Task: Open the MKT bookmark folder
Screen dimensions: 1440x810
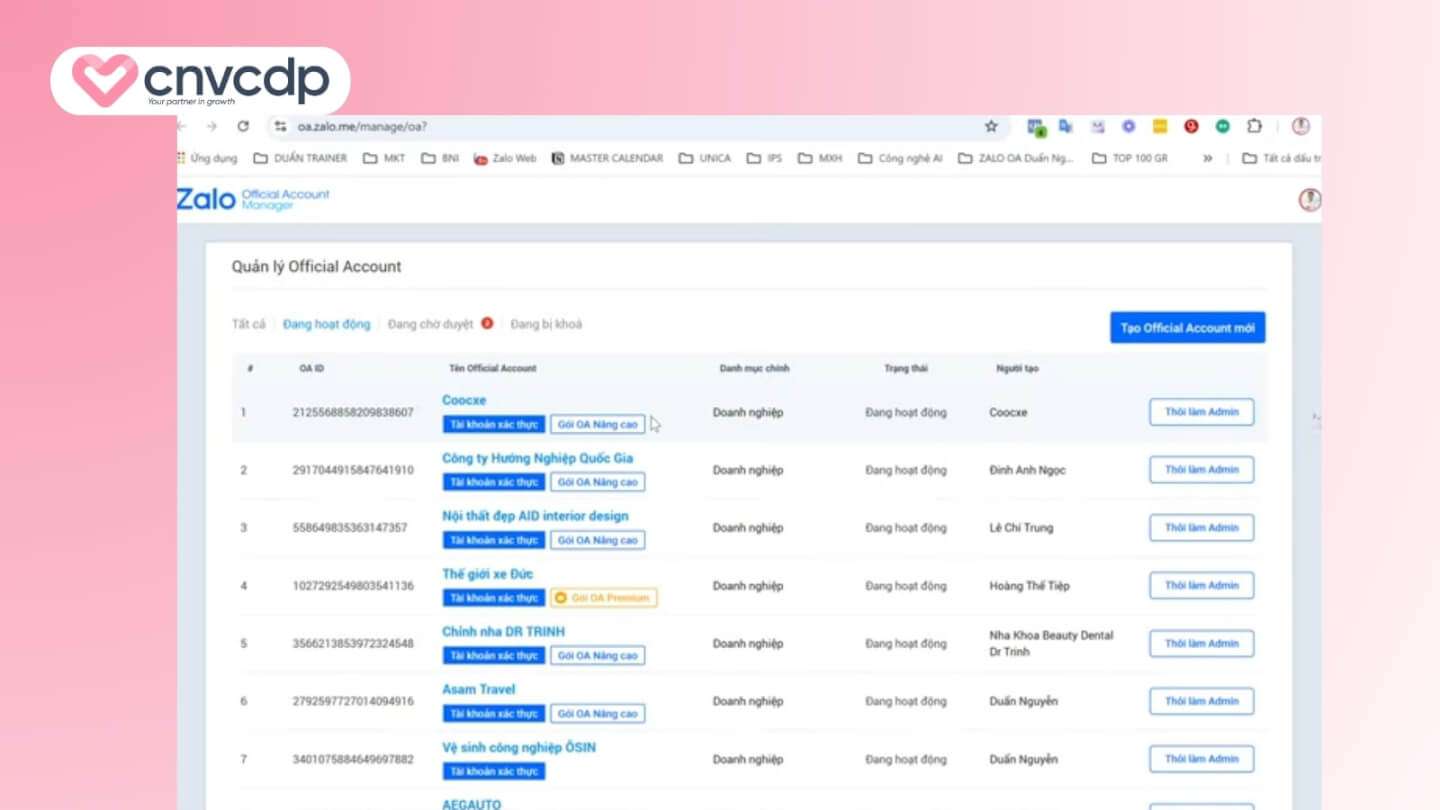Action: (x=384, y=158)
